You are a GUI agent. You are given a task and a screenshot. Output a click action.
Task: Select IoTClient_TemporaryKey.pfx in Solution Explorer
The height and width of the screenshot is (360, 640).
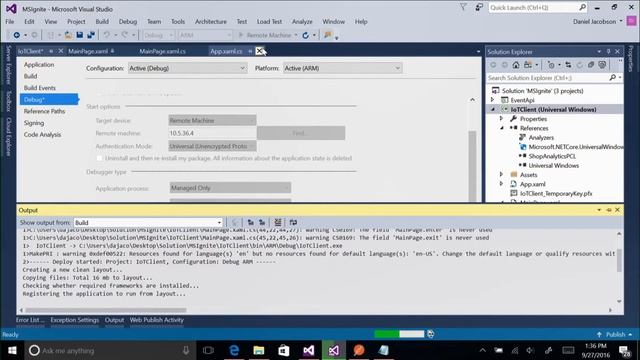point(556,193)
